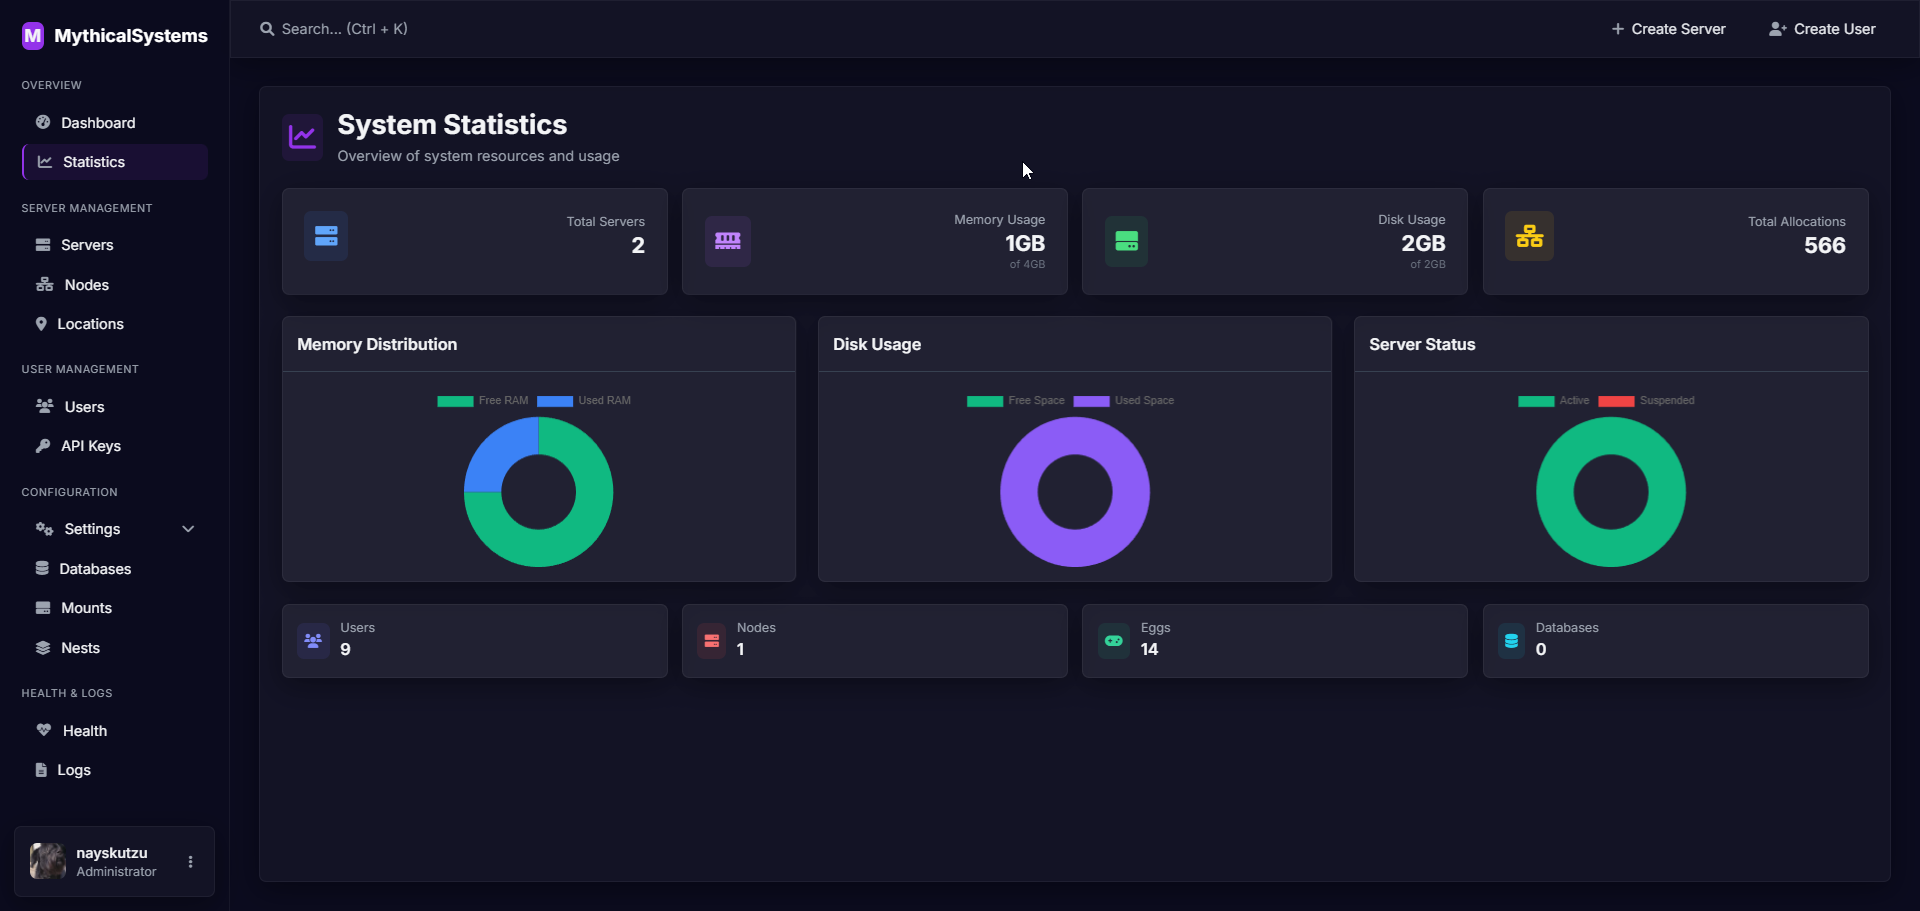The image size is (1920, 911).
Task: Click the Users group icon in sidebar
Action: click(45, 406)
